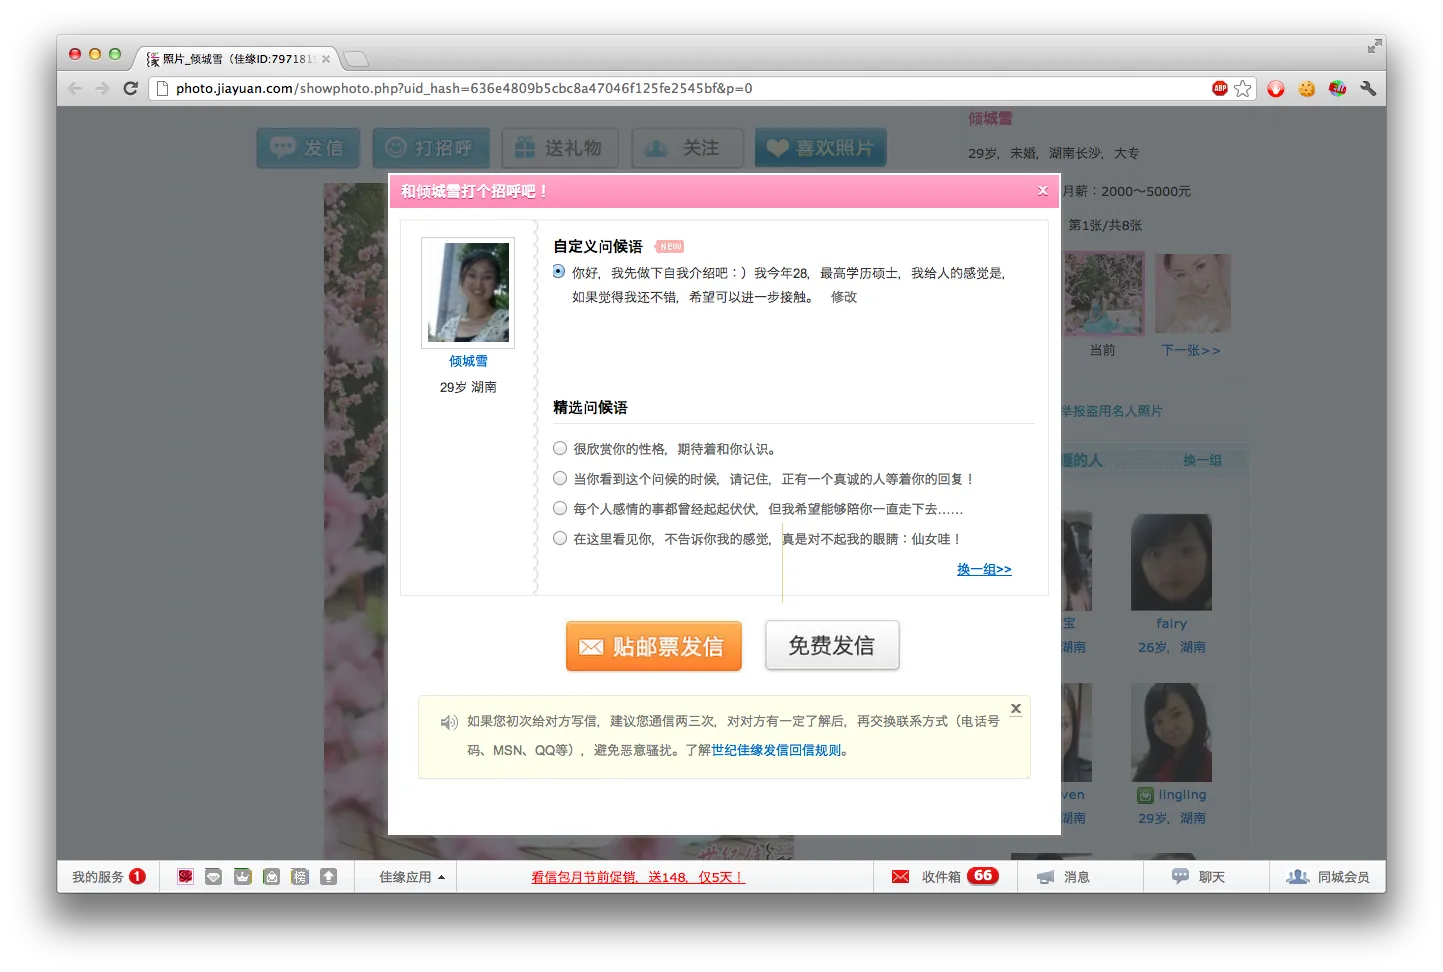Open the next photo thumbnail above 下一张
This screenshot has width=1443, height=972.
pyautogui.click(x=1193, y=293)
